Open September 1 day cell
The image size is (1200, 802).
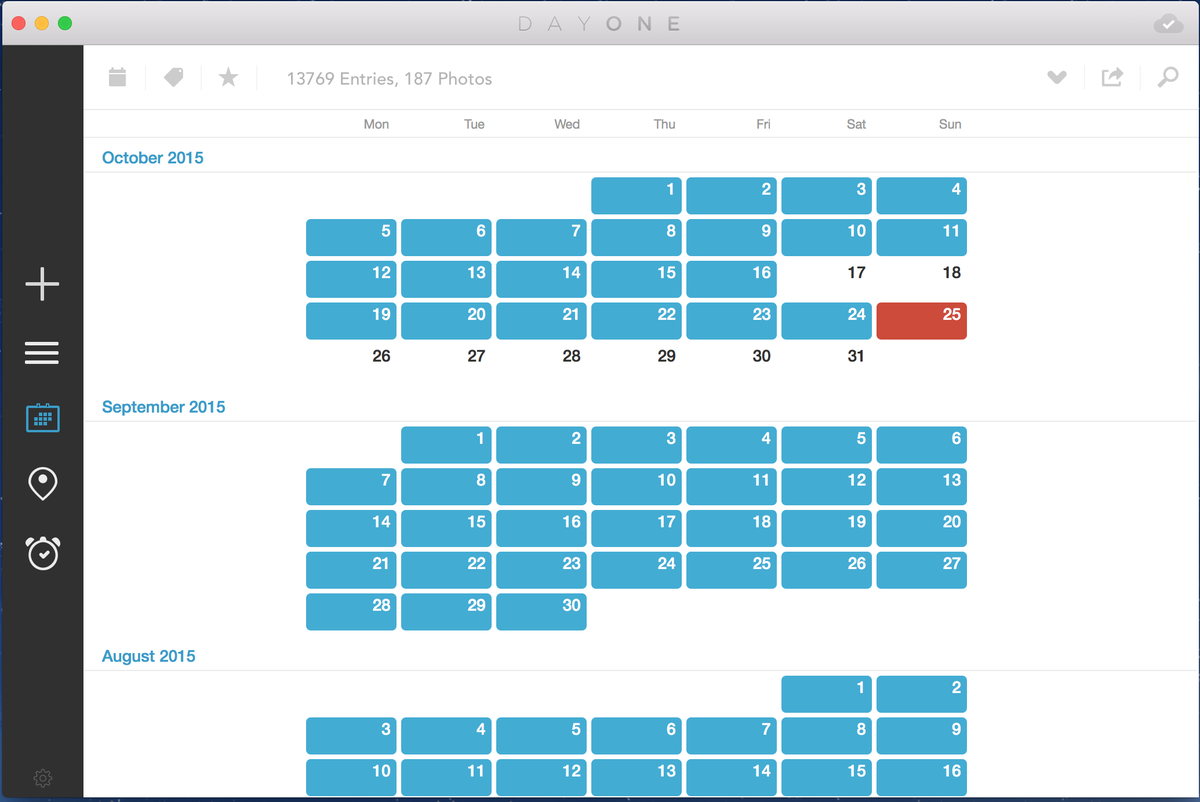[446, 445]
